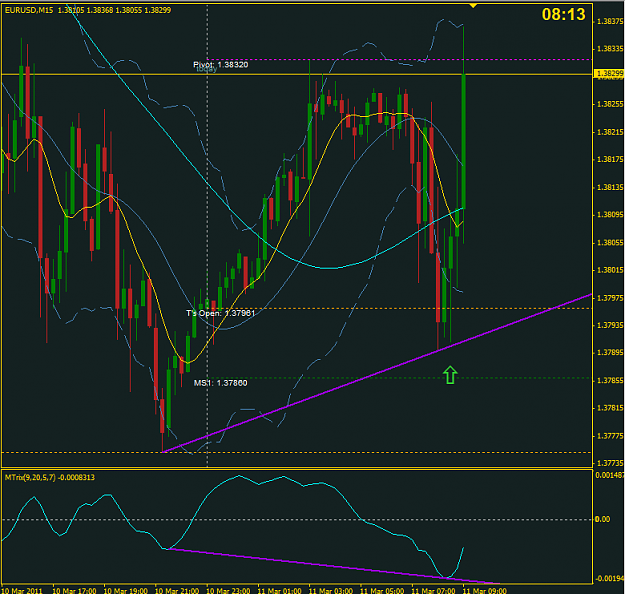Click the 08:13 clock label
The image size is (625, 594).
(x=564, y=14)
